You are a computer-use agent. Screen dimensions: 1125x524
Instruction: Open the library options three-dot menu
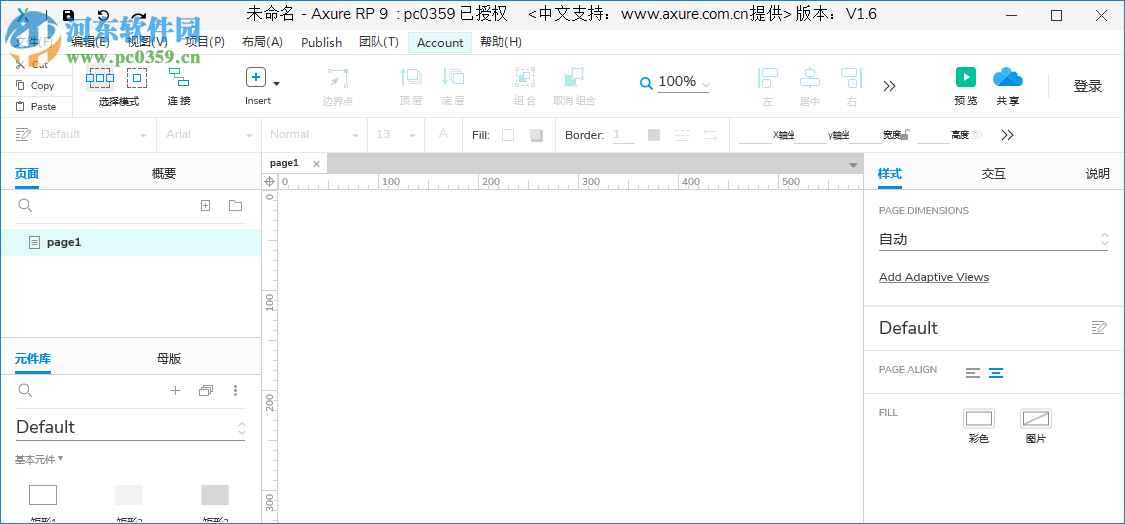click(235, 390)
